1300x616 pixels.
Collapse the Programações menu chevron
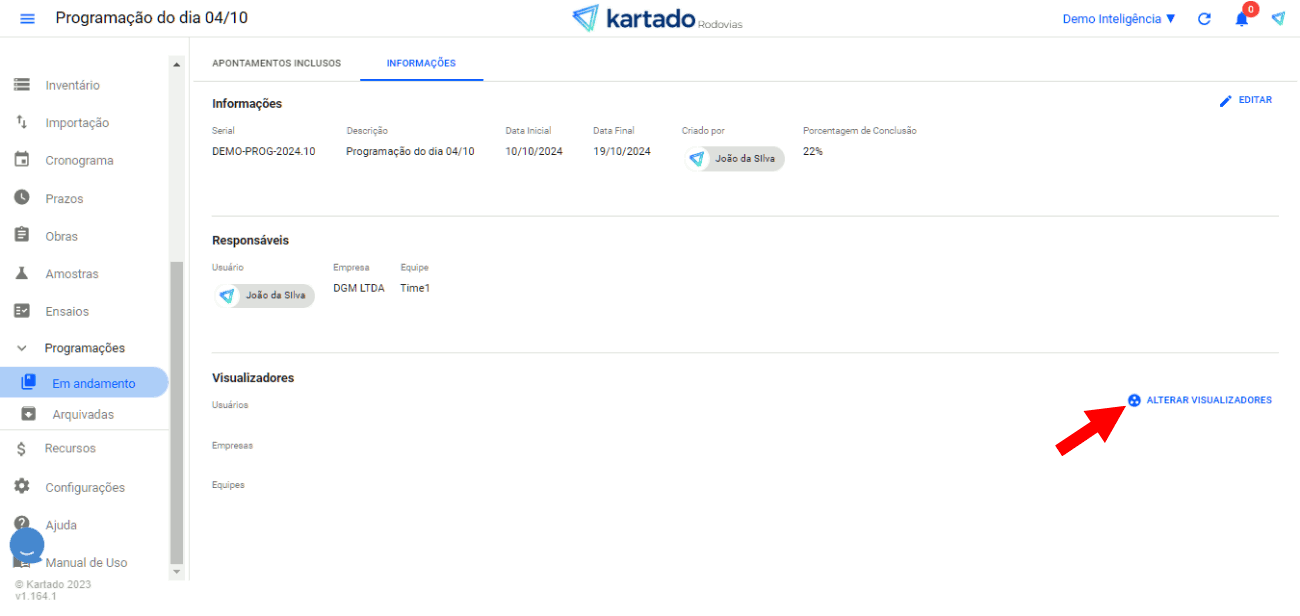(21, 348)
